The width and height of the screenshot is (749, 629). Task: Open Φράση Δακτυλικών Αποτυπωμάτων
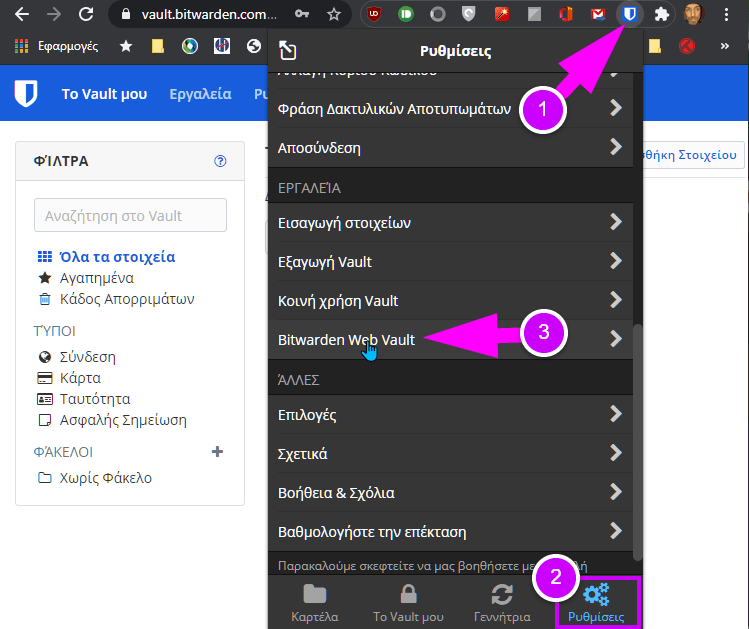(x=450, y=108)
